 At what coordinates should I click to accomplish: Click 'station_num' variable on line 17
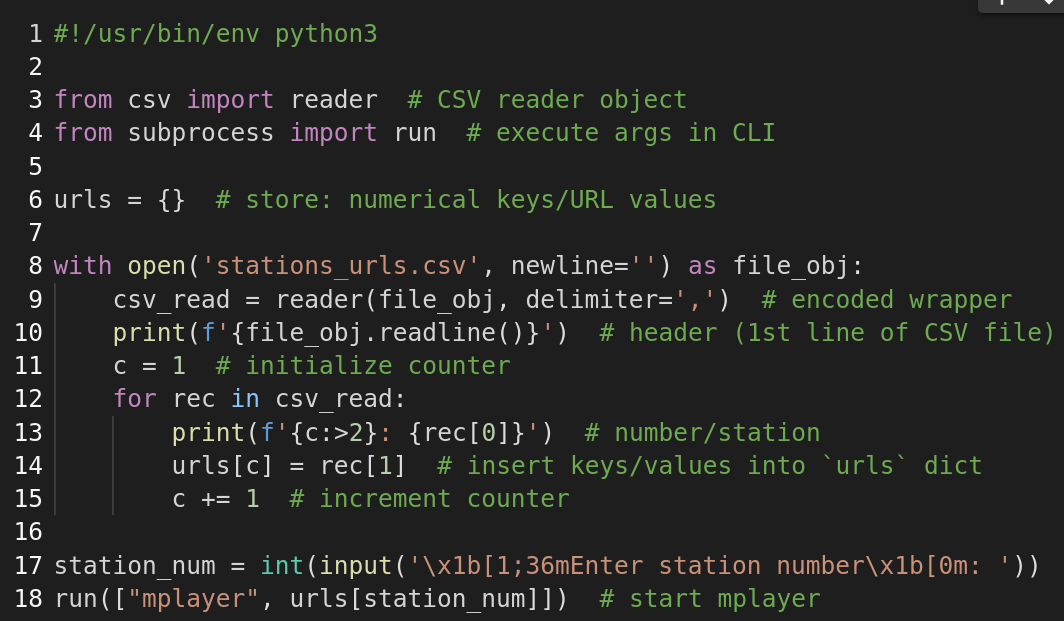(x=135, y=565)
